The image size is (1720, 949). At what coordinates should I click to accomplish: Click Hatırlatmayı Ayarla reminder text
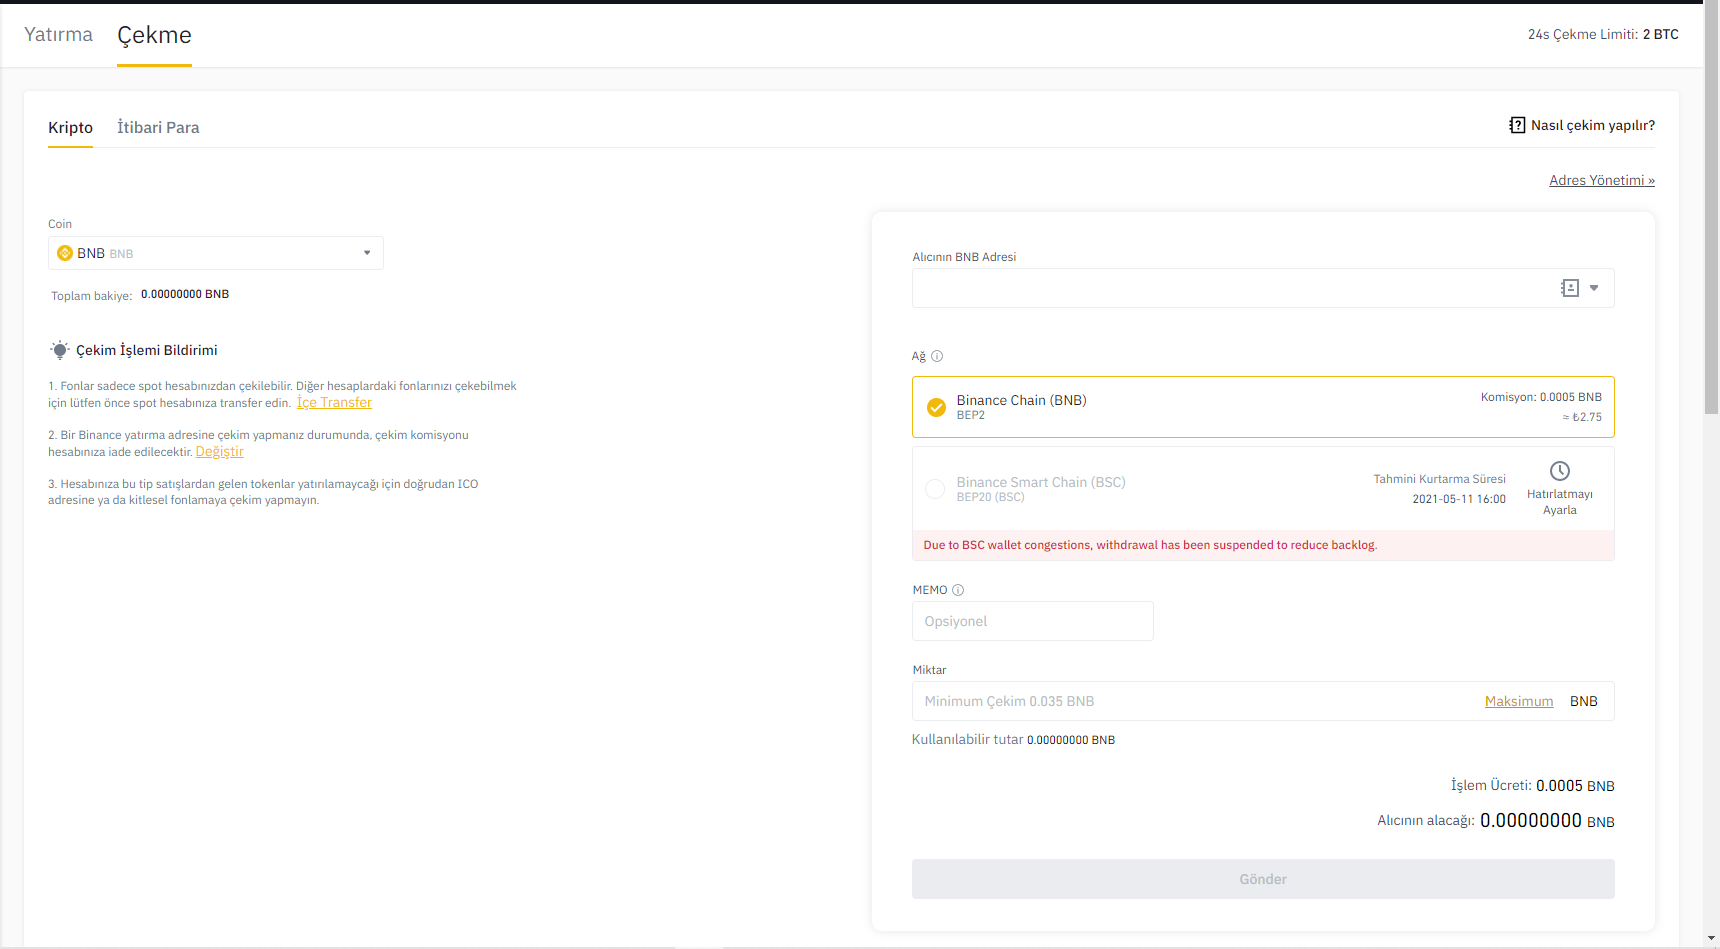tap(1560, 502)
